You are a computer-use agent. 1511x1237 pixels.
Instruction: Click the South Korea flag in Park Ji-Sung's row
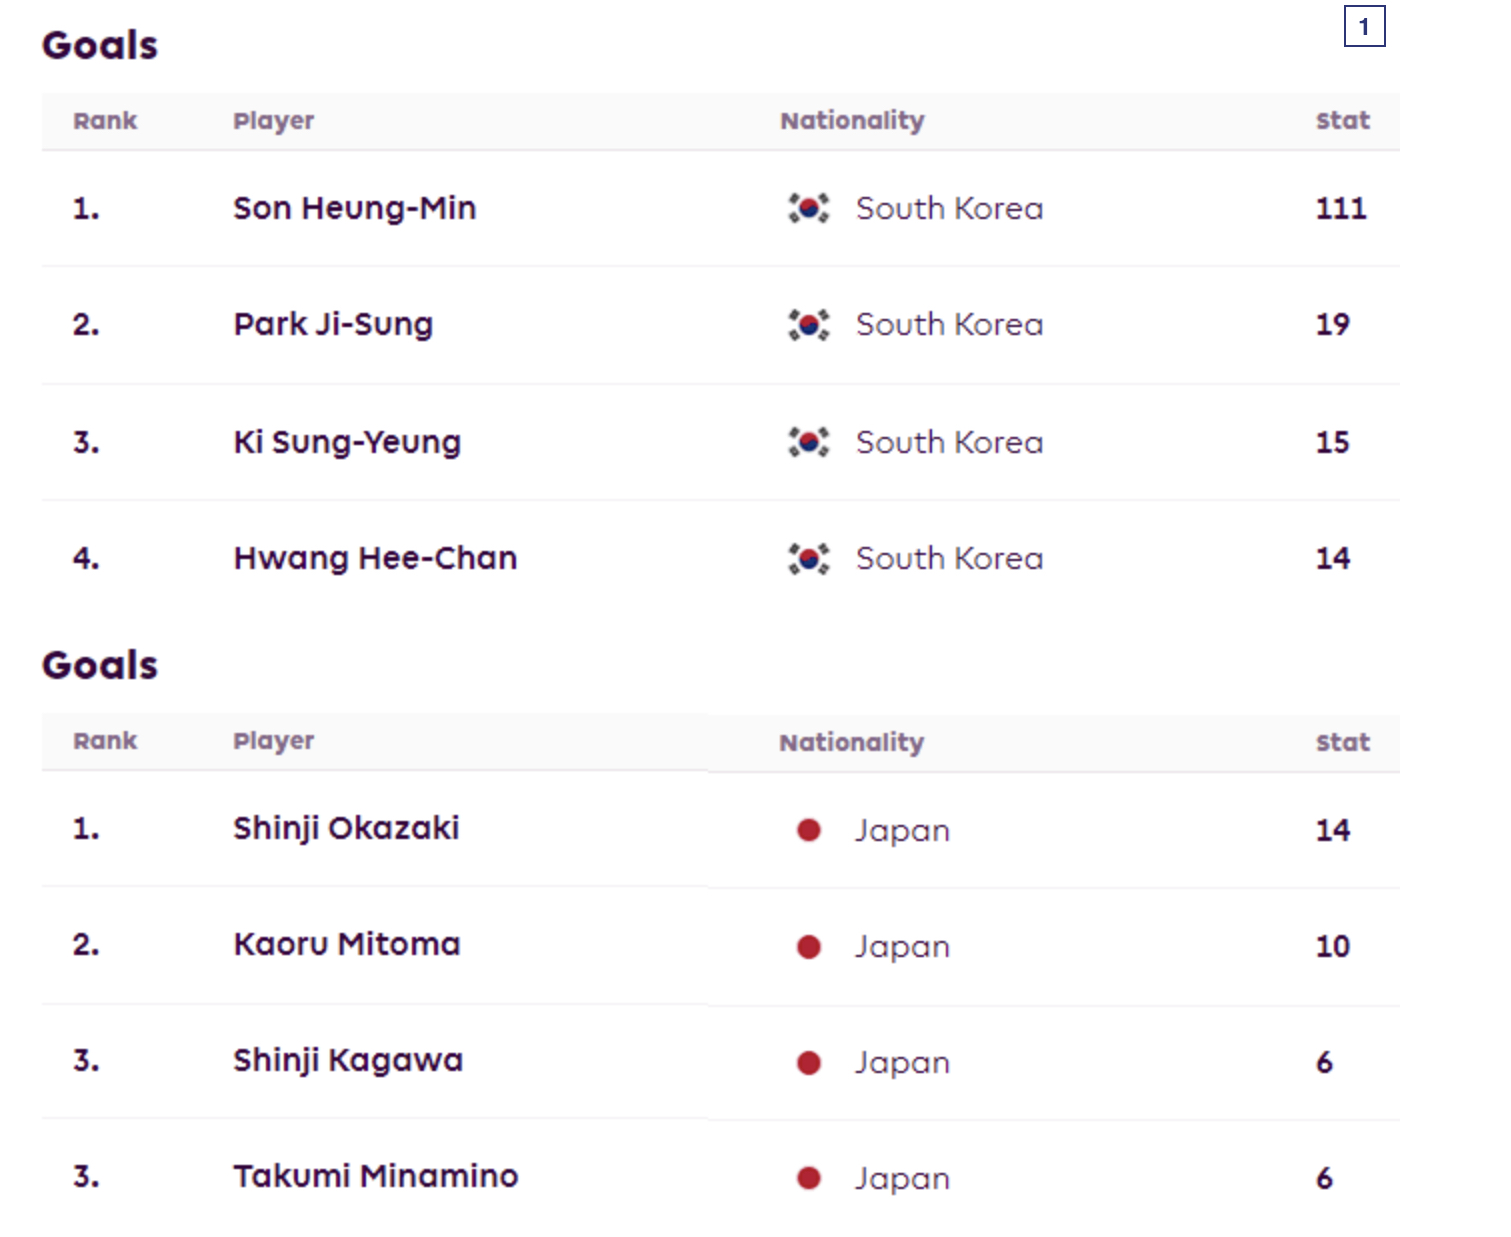click(x=808, y=325)
